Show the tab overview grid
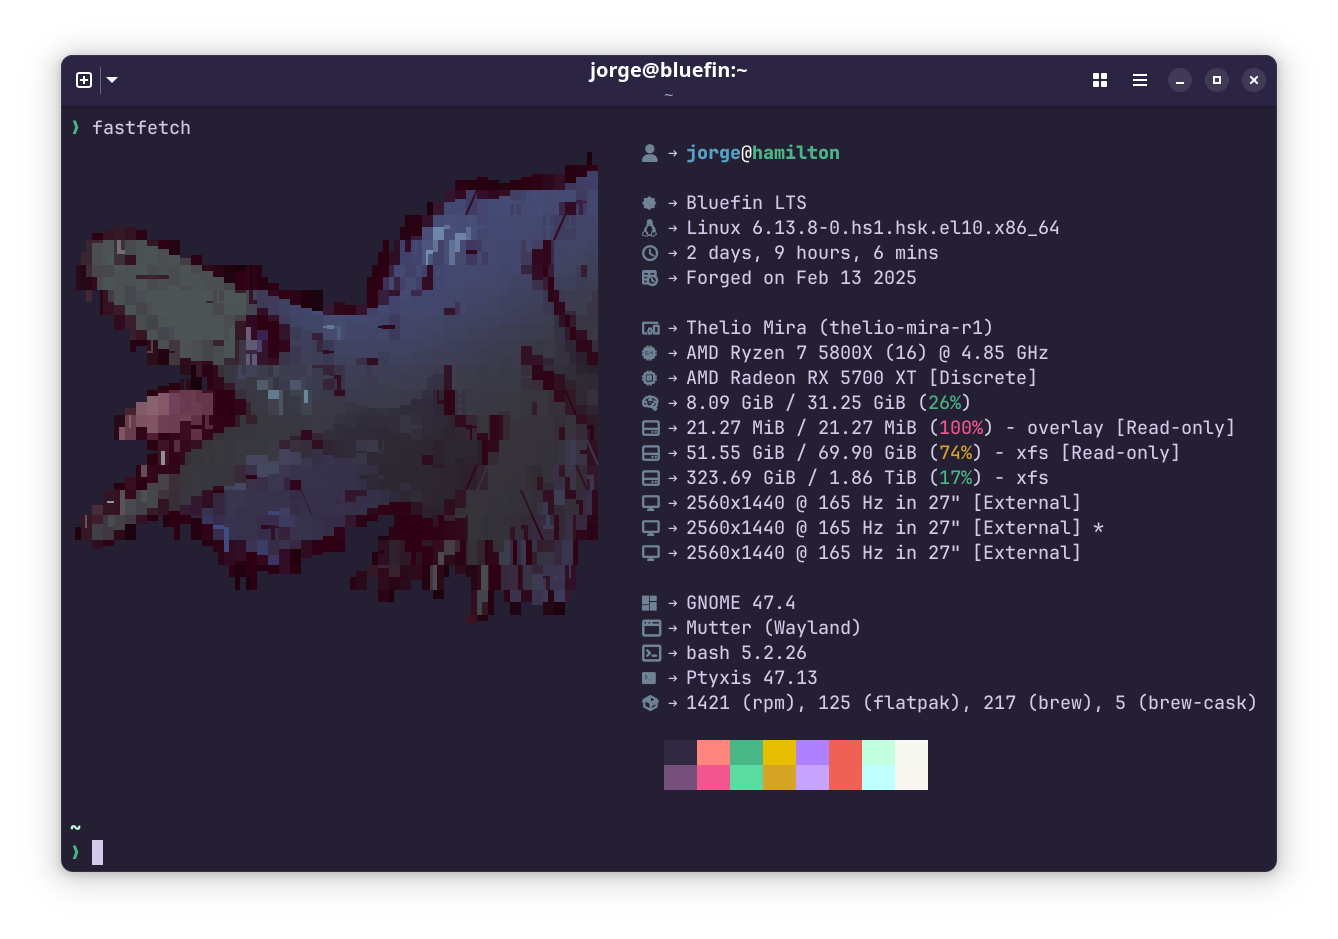The width and height of the screenshot is (1338, 939). pos(1100,80)
